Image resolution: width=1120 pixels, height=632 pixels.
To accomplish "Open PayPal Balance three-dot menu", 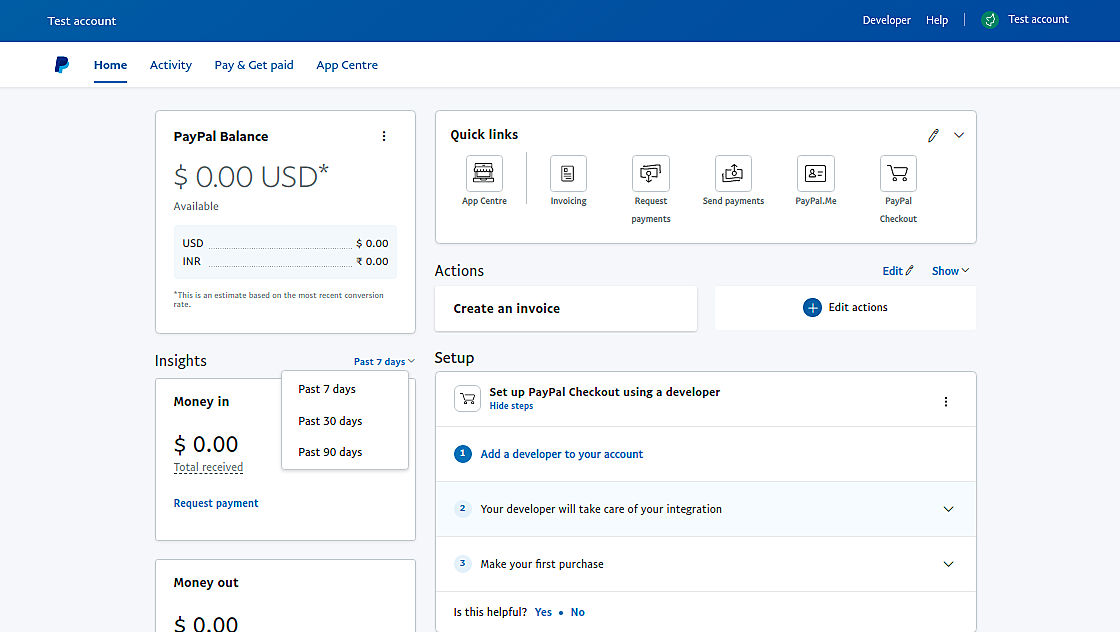I will 384,137.
